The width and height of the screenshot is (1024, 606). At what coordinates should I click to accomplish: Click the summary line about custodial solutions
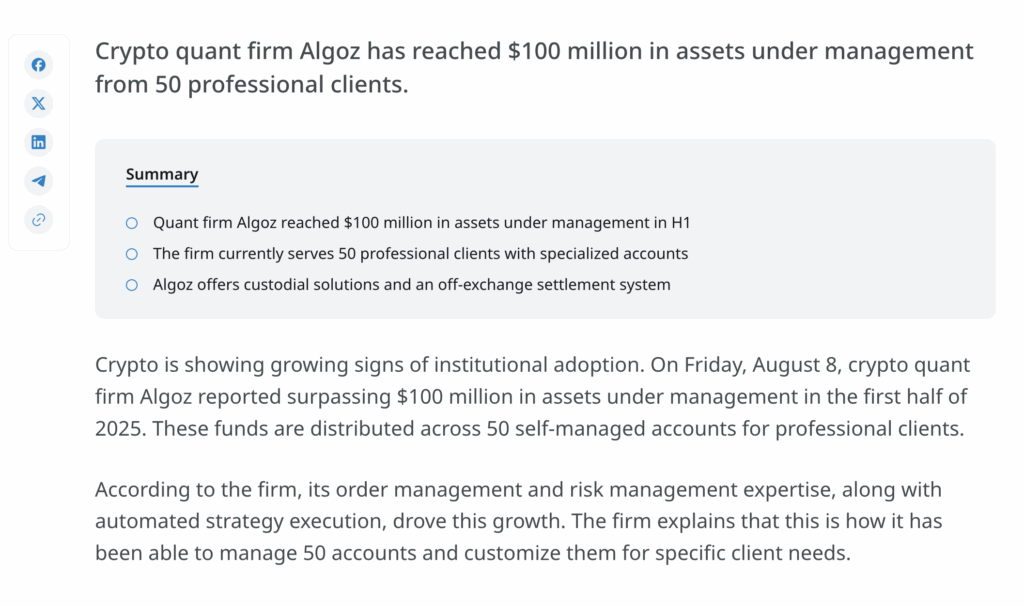pyautogui.click(x=411, y=285)
